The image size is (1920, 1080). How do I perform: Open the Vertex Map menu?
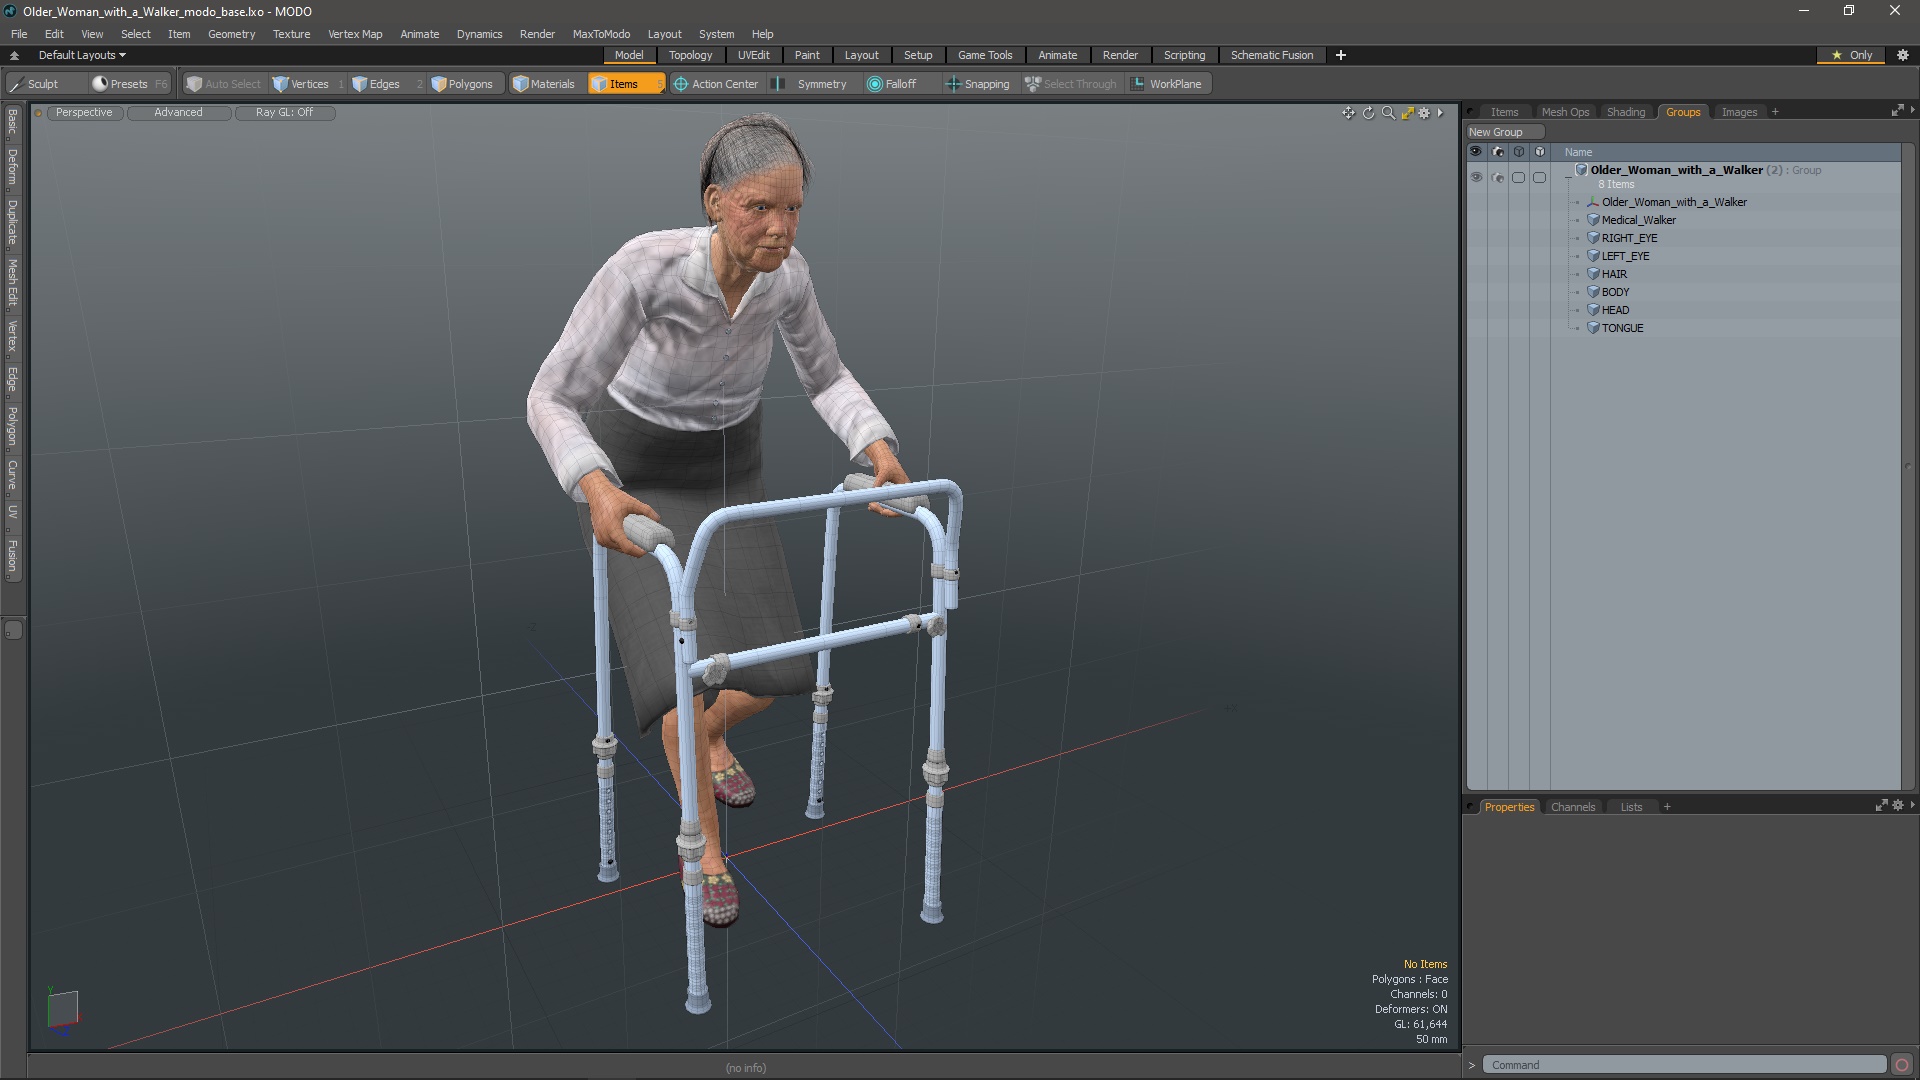click(355, 34)
